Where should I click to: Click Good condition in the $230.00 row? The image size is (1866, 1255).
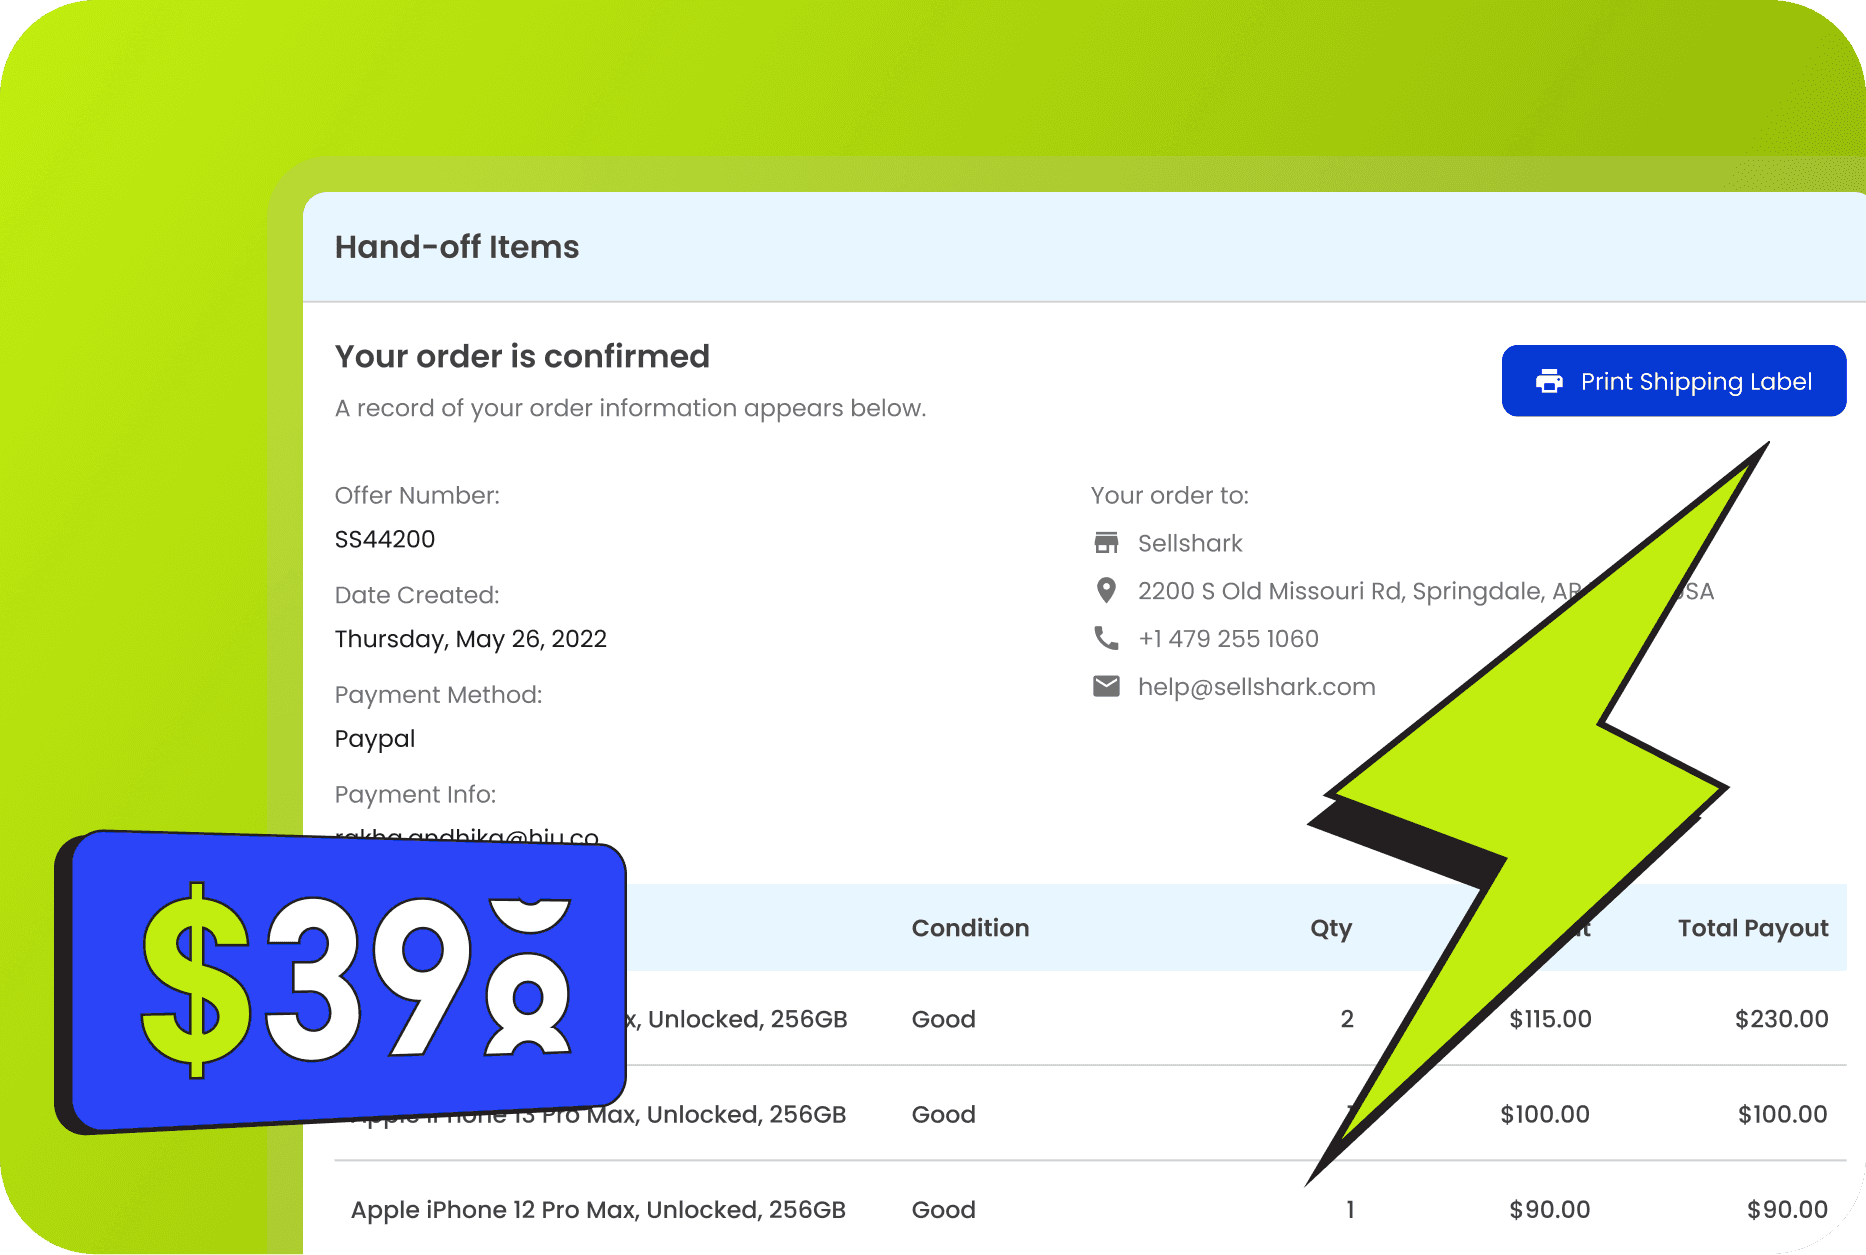[943, 1019]
